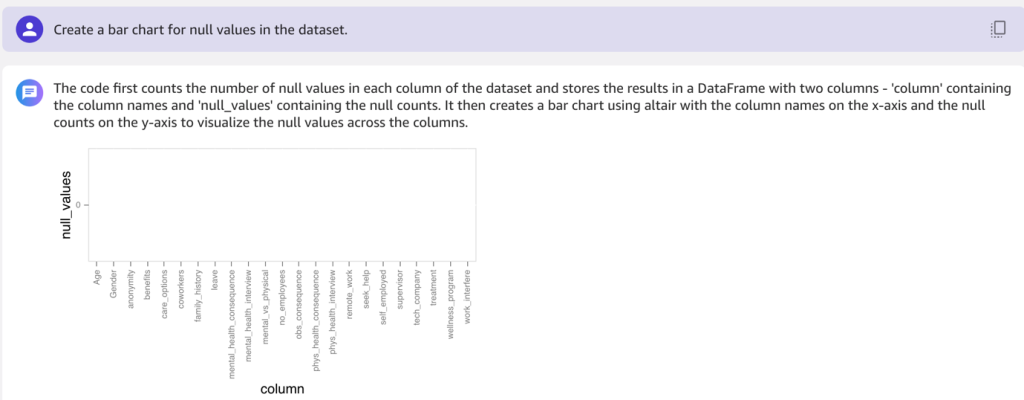Click the null_values y-axis title
Screen dimensions: 1024x400
[67, 204]
